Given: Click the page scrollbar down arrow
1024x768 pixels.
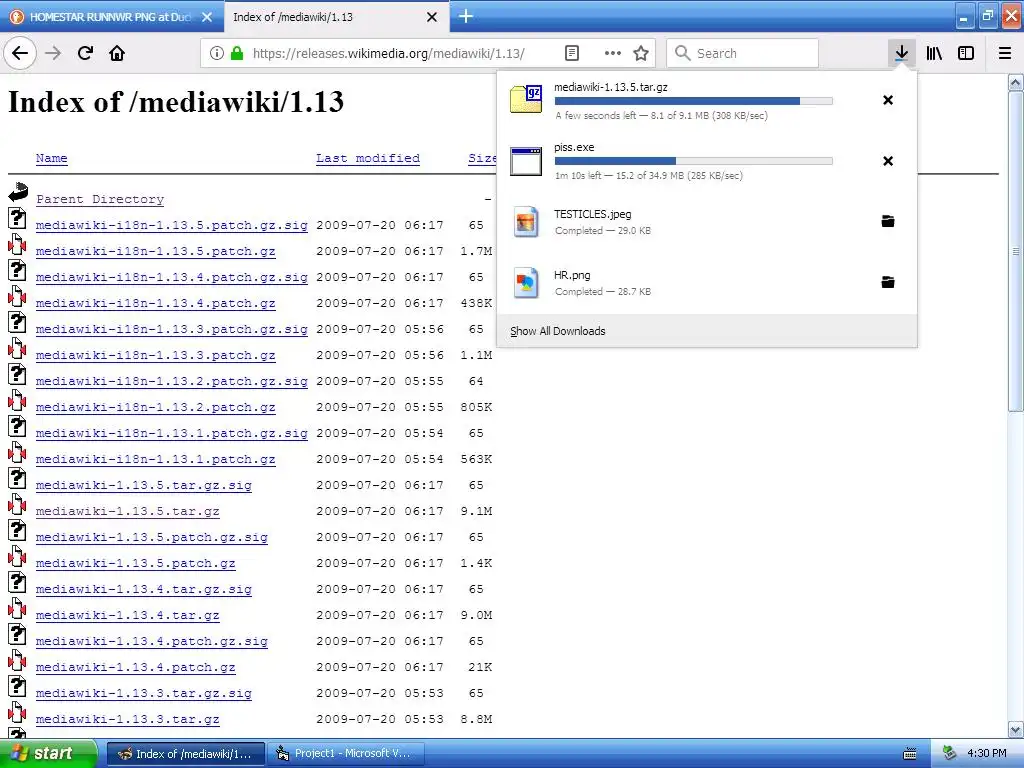Looking at the screenshot, I should point(1016,729).
